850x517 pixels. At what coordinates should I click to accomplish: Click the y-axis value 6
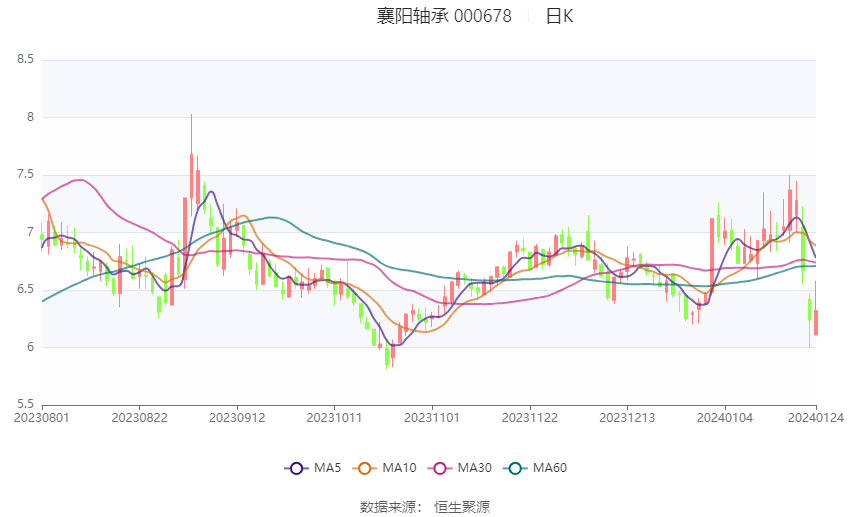[x=30, y=347]
